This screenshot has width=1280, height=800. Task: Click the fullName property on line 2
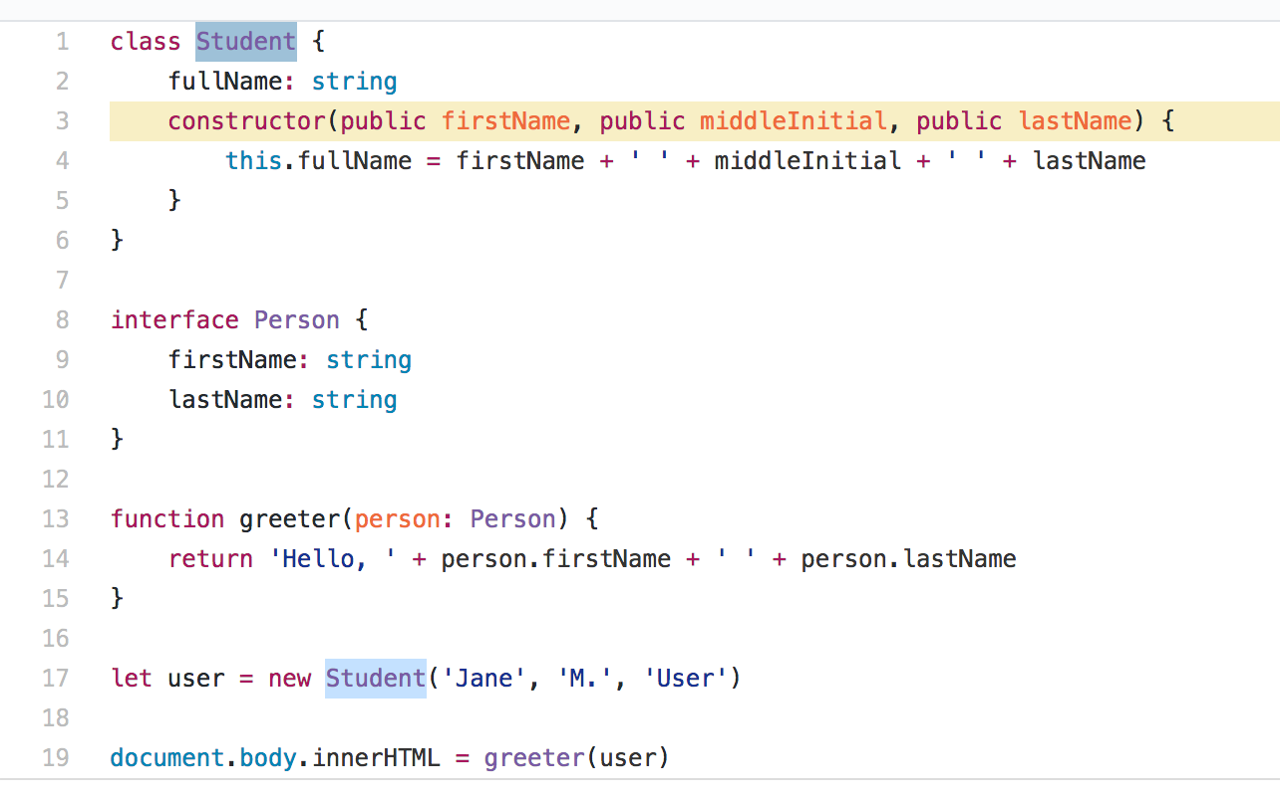point(226,82)
